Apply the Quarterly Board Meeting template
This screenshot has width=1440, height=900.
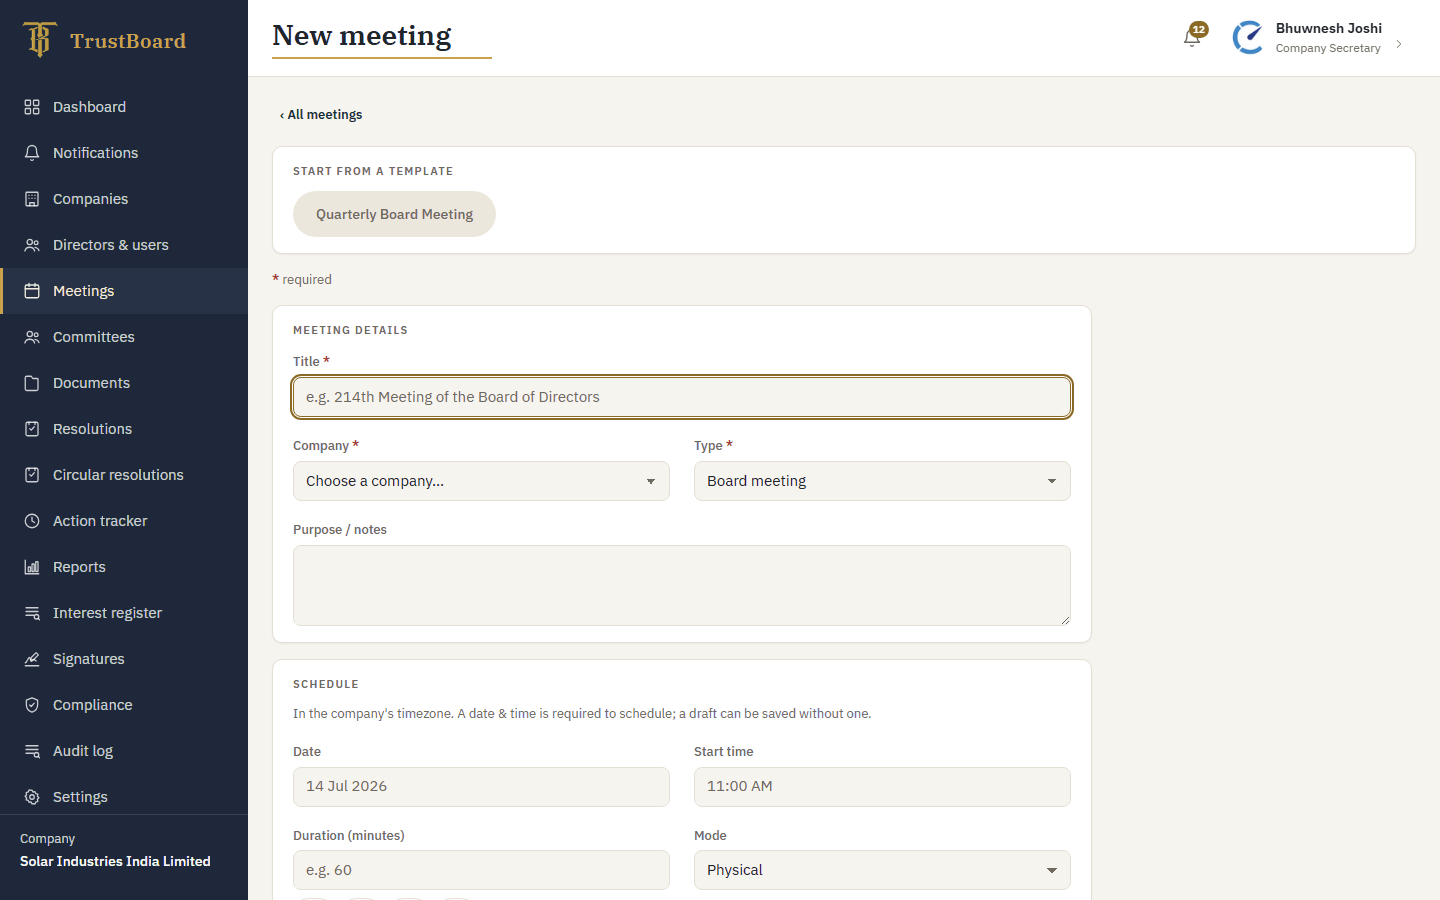tap(394, 214)
